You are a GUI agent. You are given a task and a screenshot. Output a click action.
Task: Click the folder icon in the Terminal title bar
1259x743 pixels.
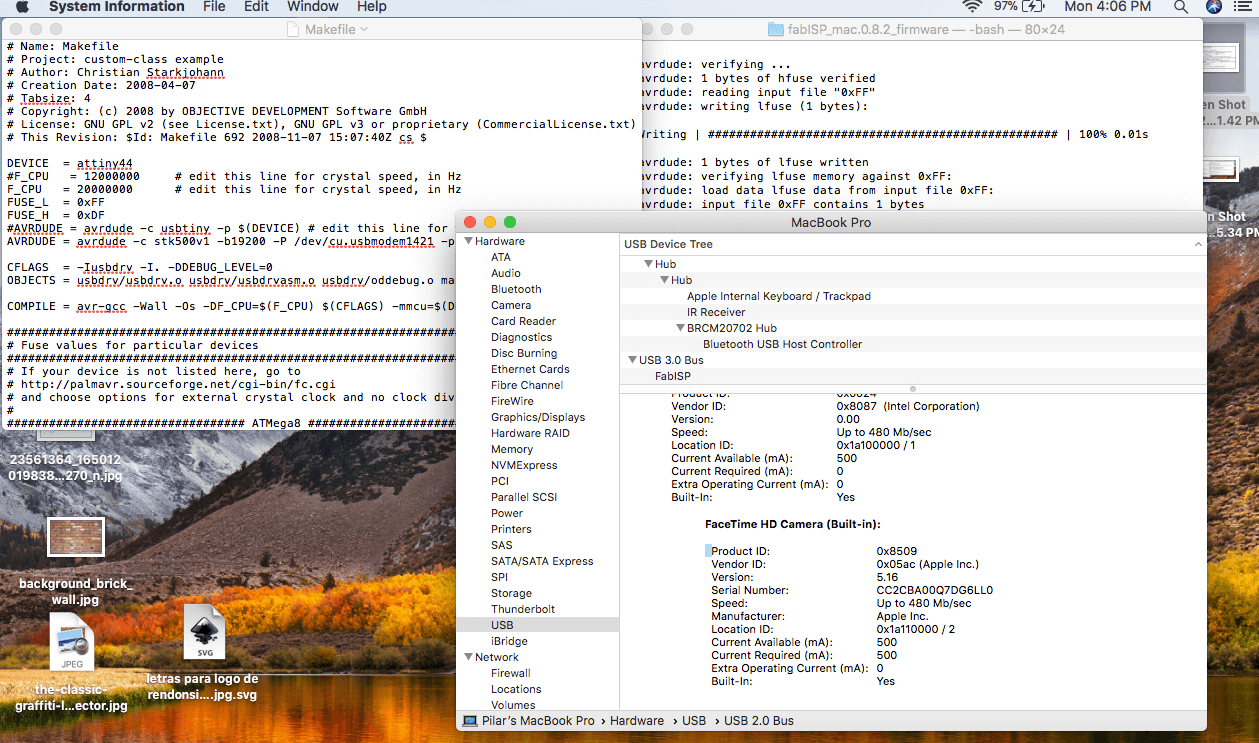(775, 29)
